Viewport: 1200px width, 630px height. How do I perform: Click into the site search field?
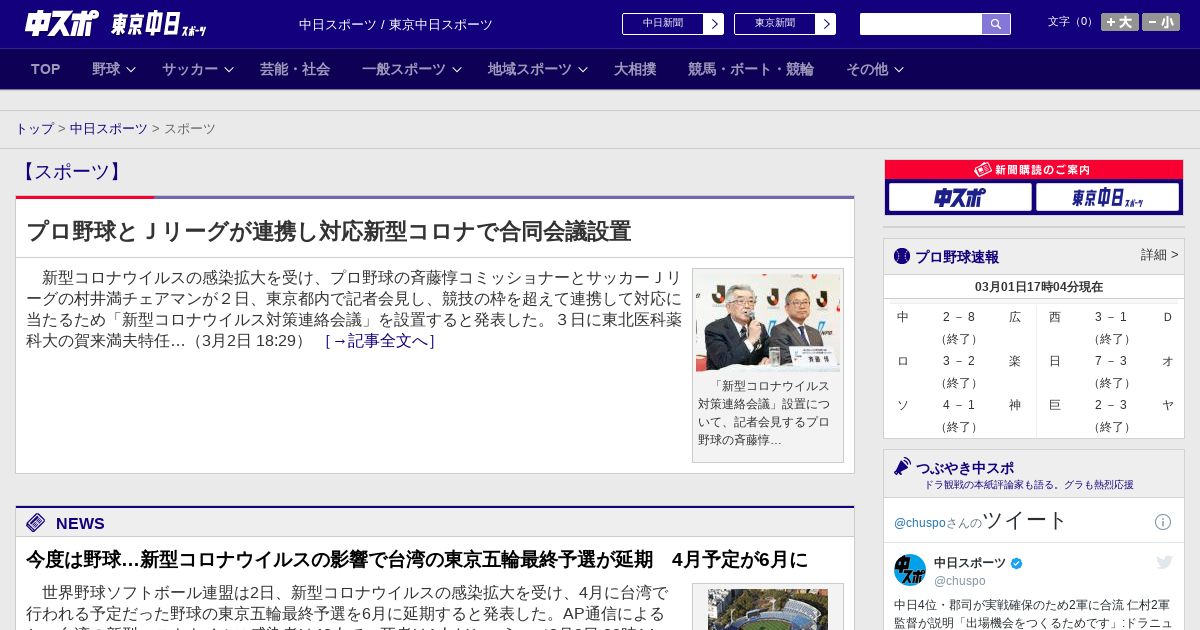pyautogui.click(x=921, y=24)
